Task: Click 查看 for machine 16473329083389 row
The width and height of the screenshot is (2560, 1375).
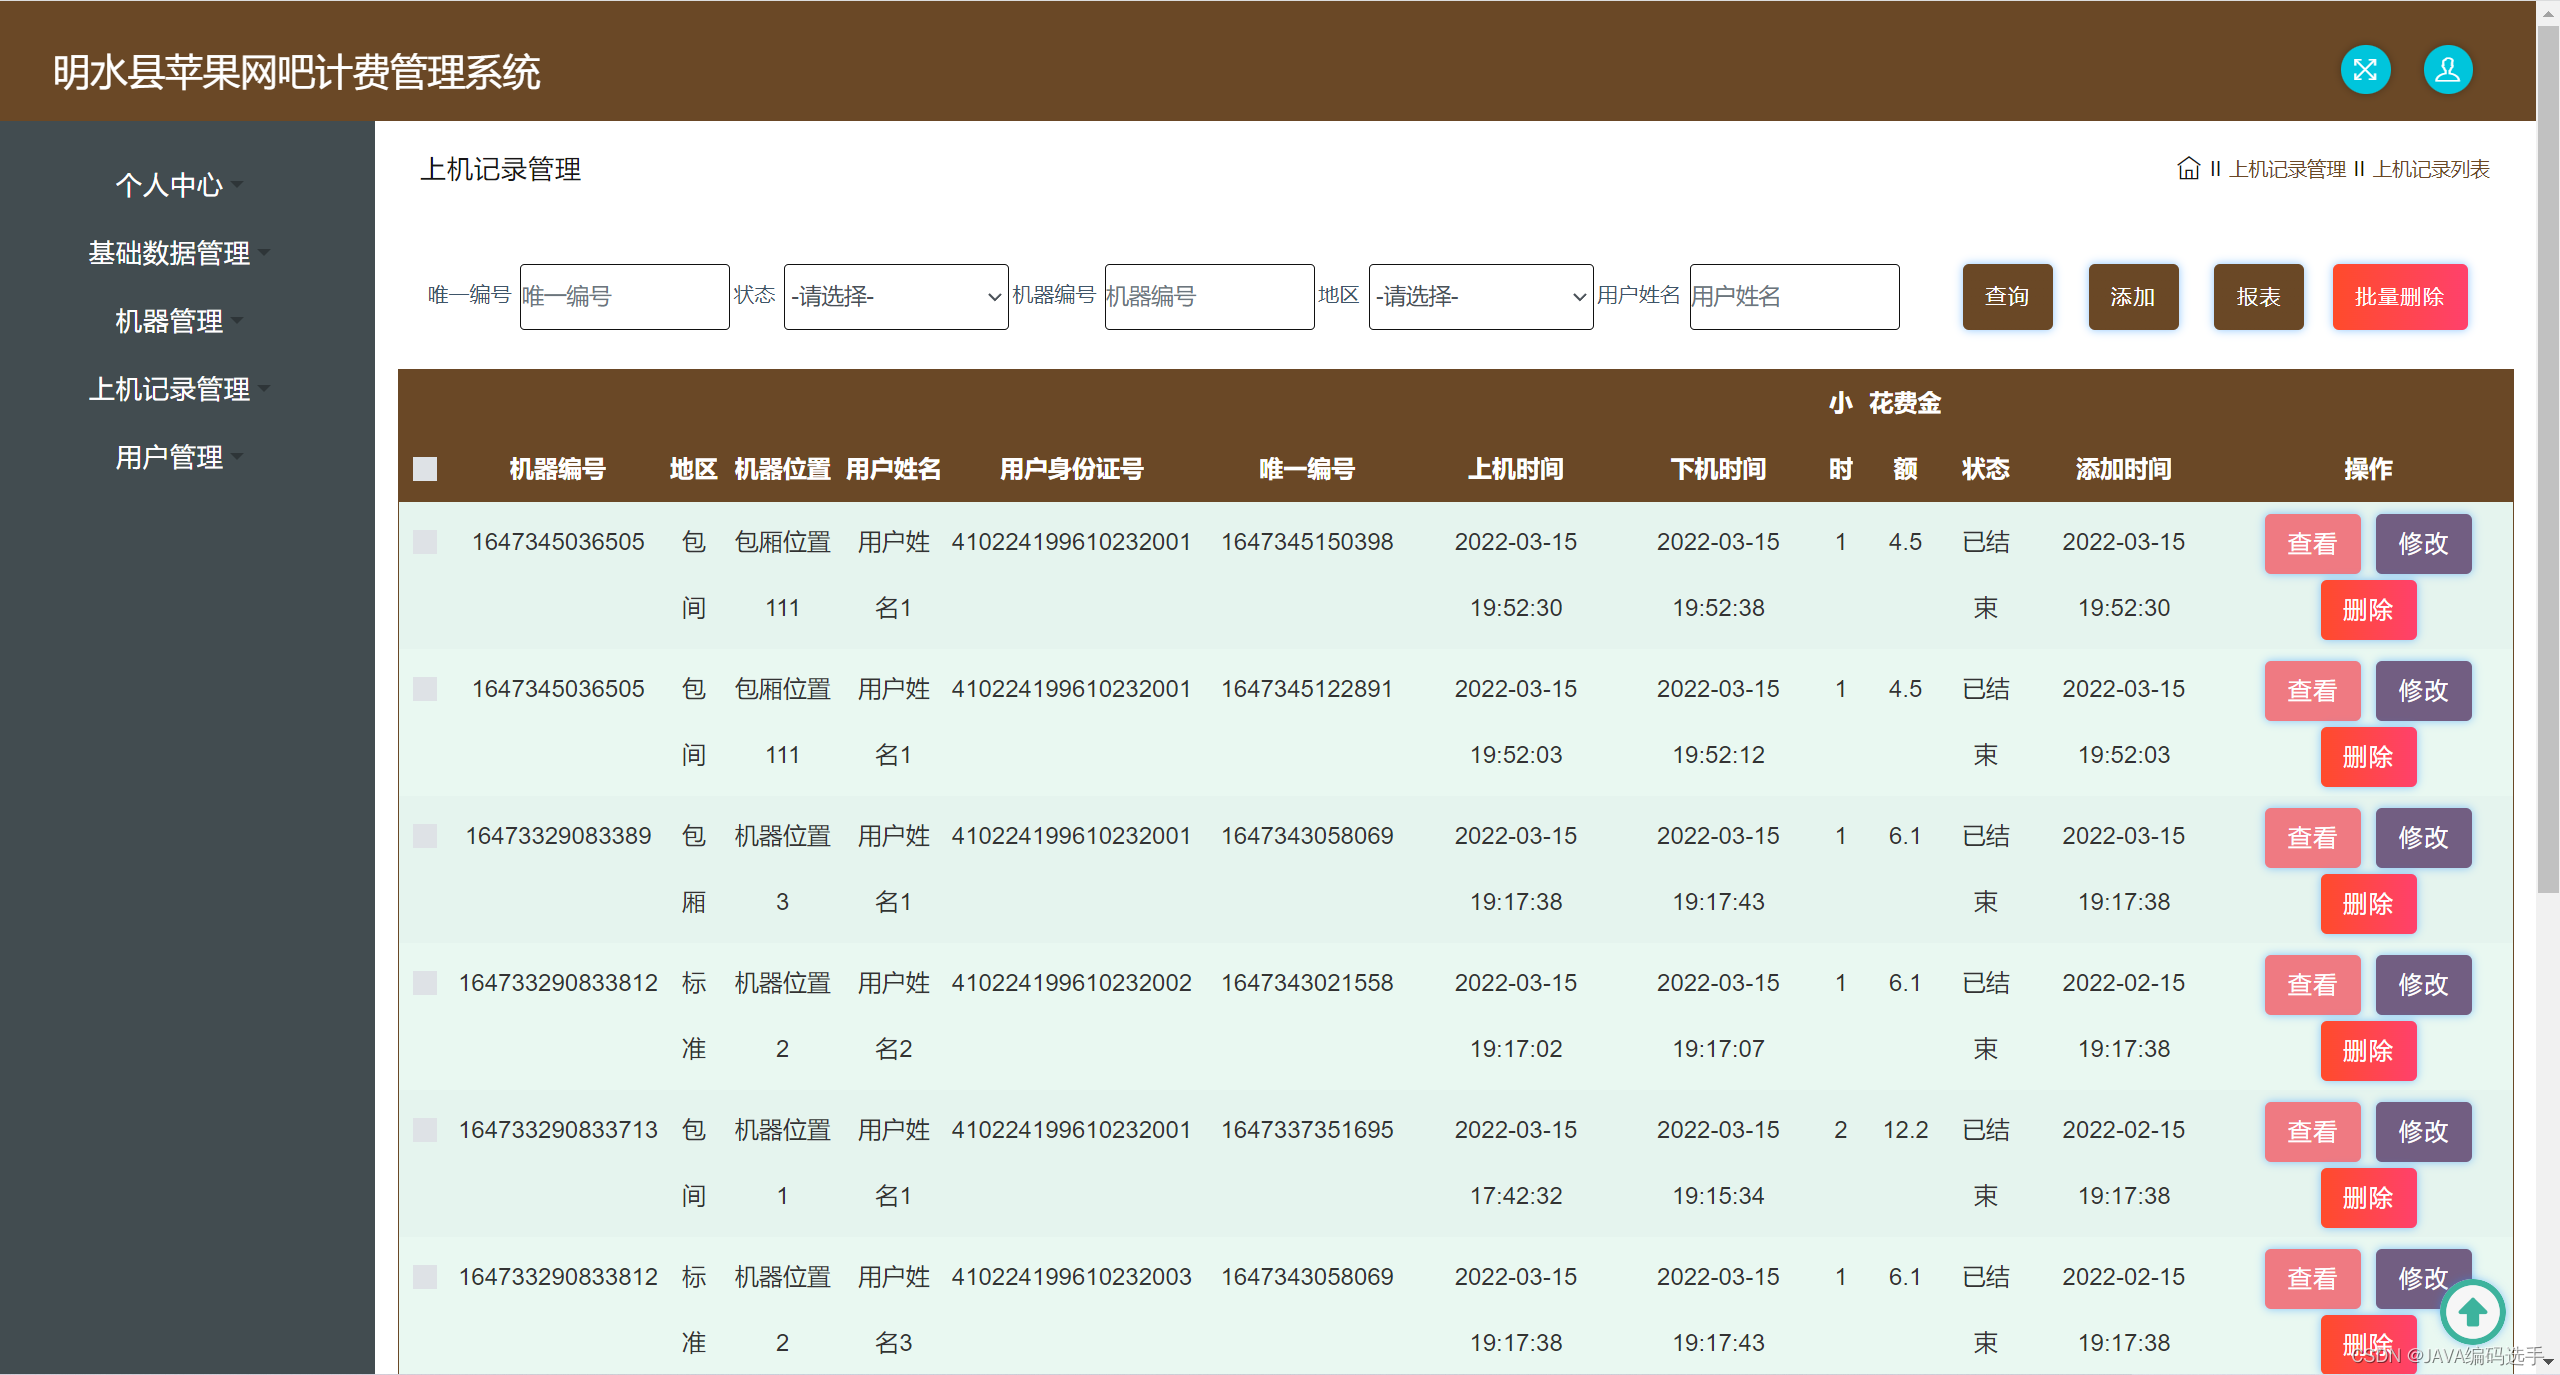Action: tap(2312, 838)
